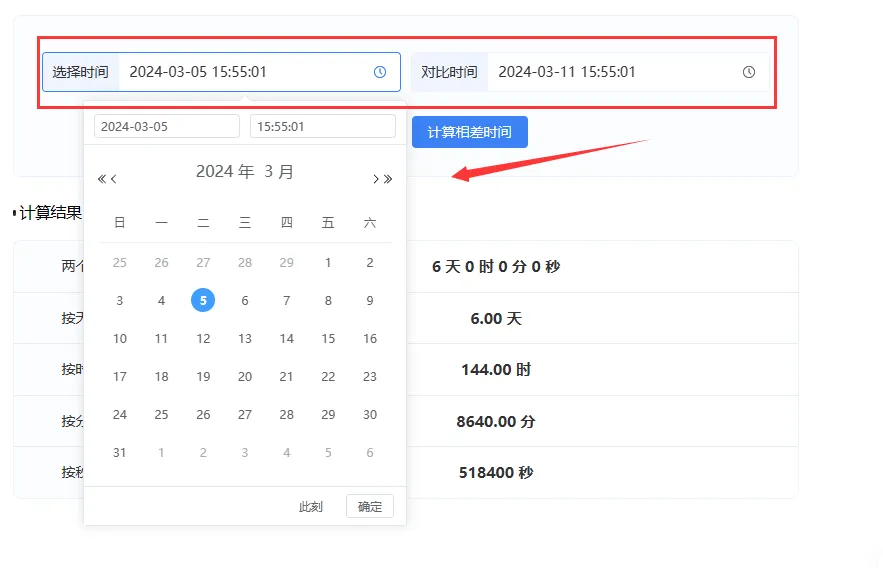Select March 15 in calendar
The width and height of the screenshot is (883, 568).
(x=328, y=338)
